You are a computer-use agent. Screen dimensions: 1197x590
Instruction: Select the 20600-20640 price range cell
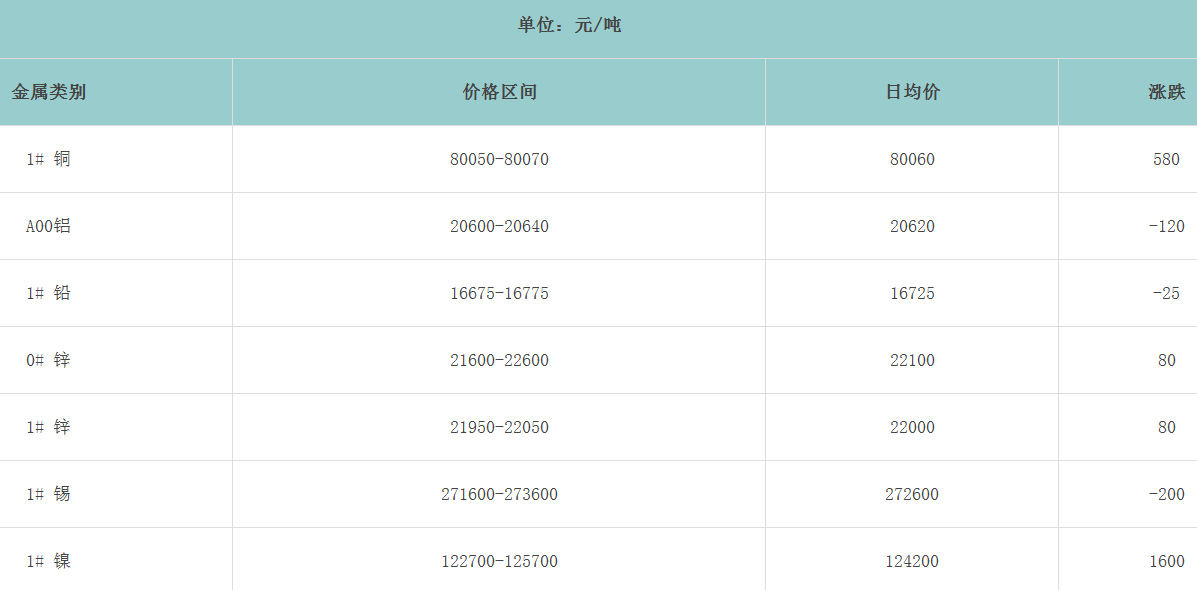point(499,226)
